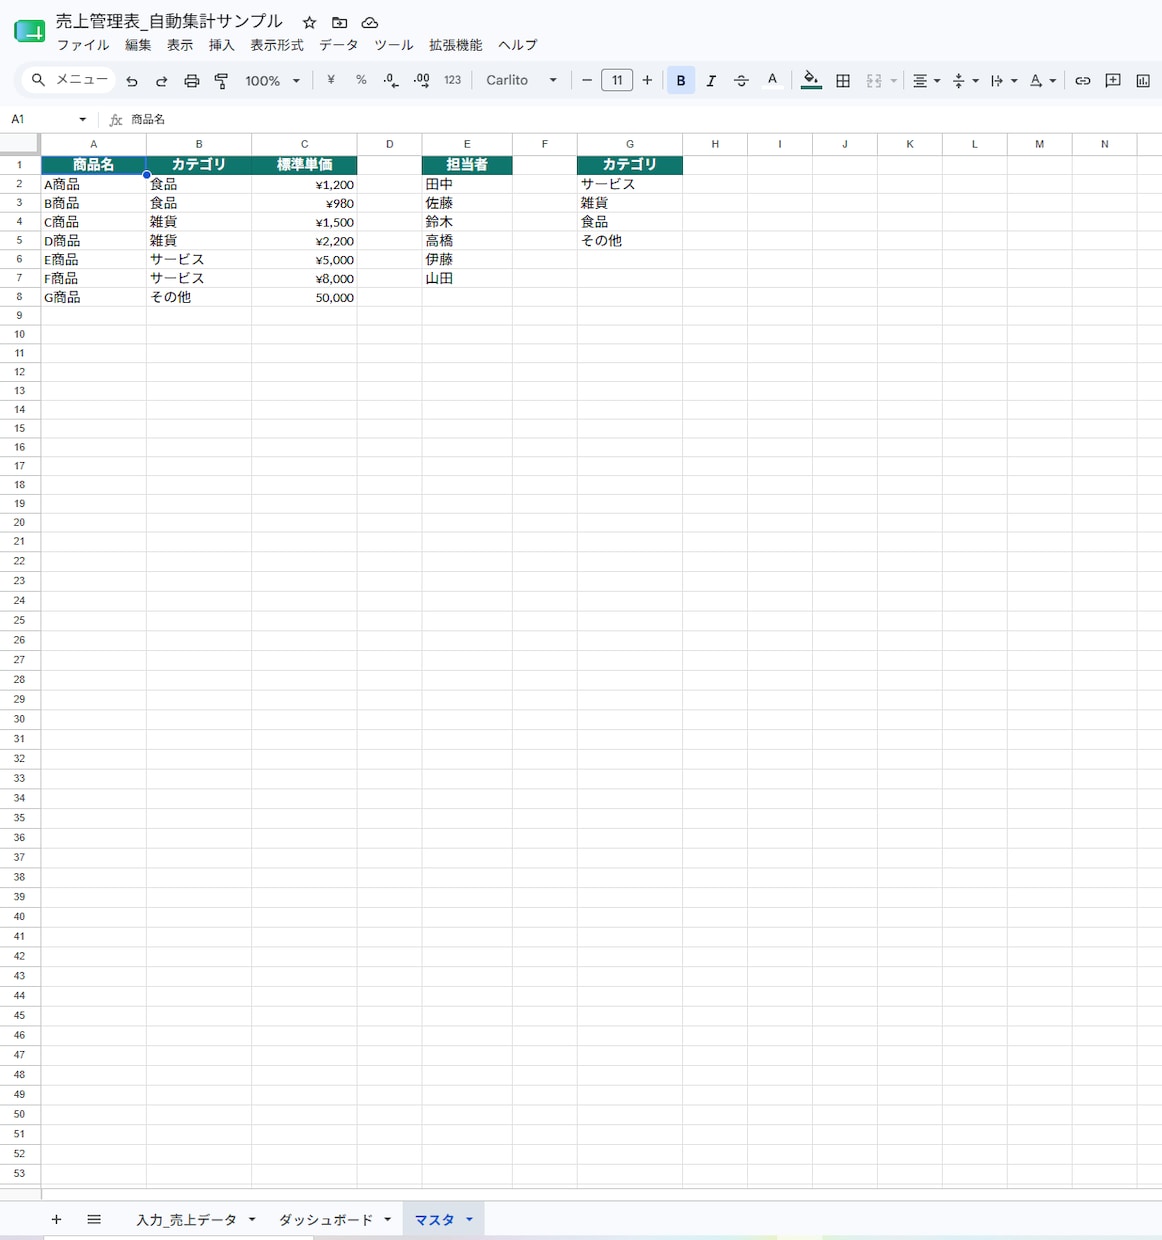Click the Undo icon

pyautogui.click(x=132, y=81)
